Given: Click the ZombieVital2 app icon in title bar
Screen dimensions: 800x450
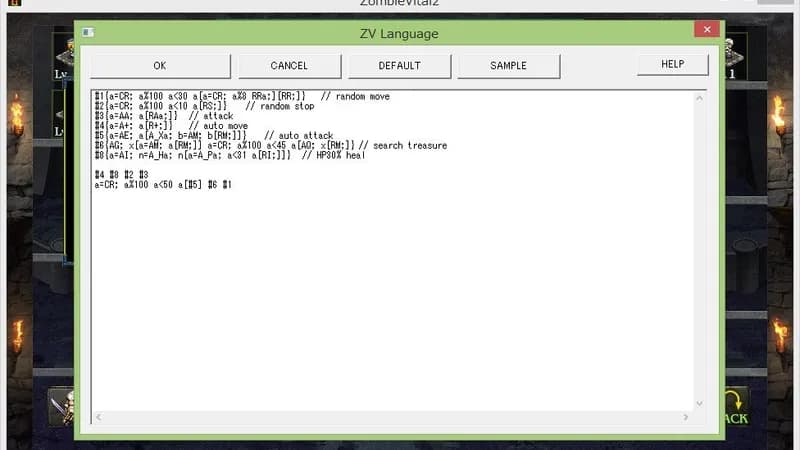Looking at the screenshot, I should pyautogui.click(x=15, y=3).
